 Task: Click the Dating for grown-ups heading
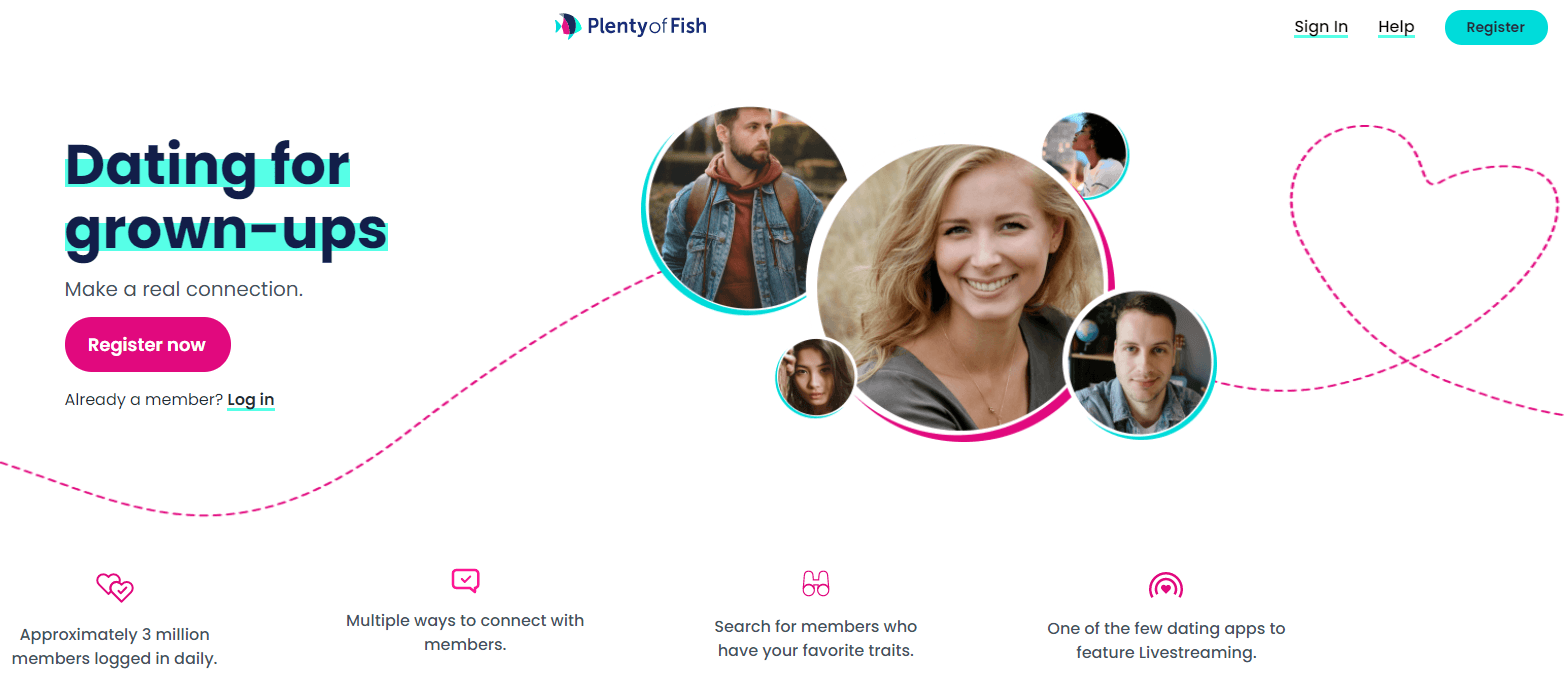pos(226,198)
